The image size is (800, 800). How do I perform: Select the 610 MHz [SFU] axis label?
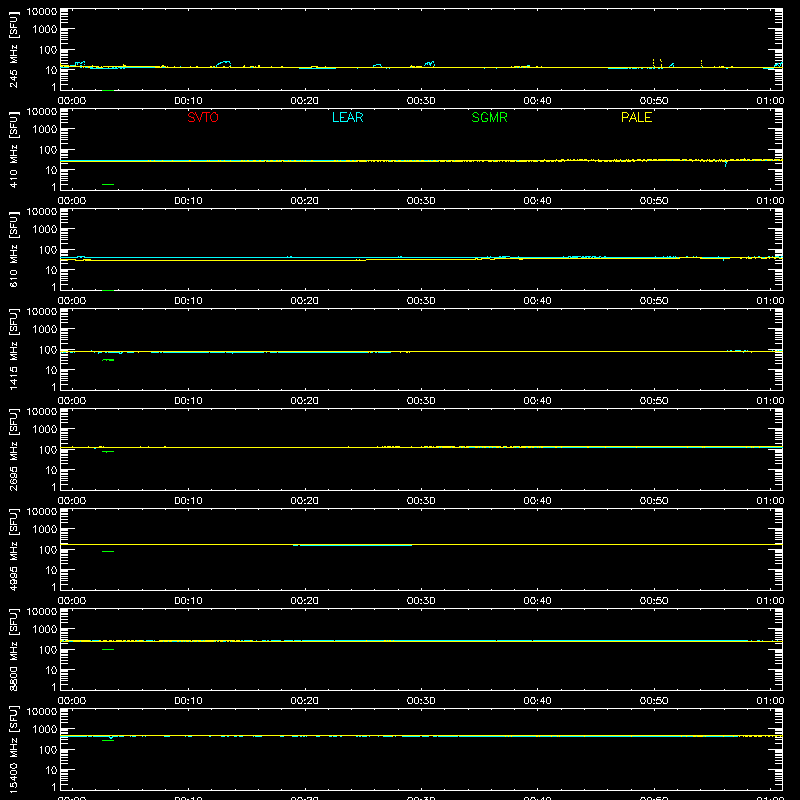13,249
